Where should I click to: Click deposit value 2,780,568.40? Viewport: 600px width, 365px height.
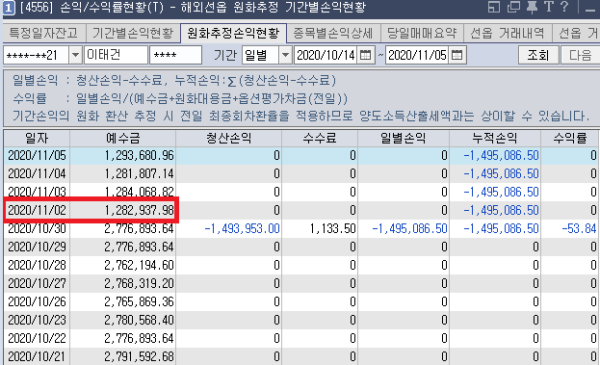[x=139, y=320]
